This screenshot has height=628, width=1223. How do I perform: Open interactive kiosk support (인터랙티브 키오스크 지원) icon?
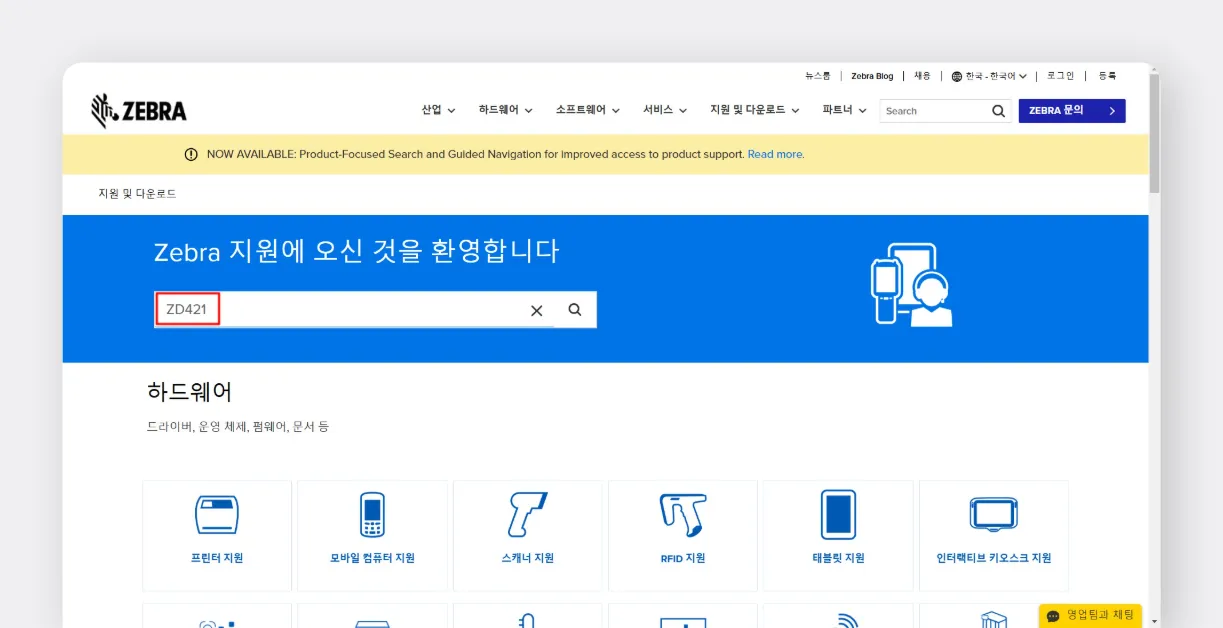click(994, 515)
